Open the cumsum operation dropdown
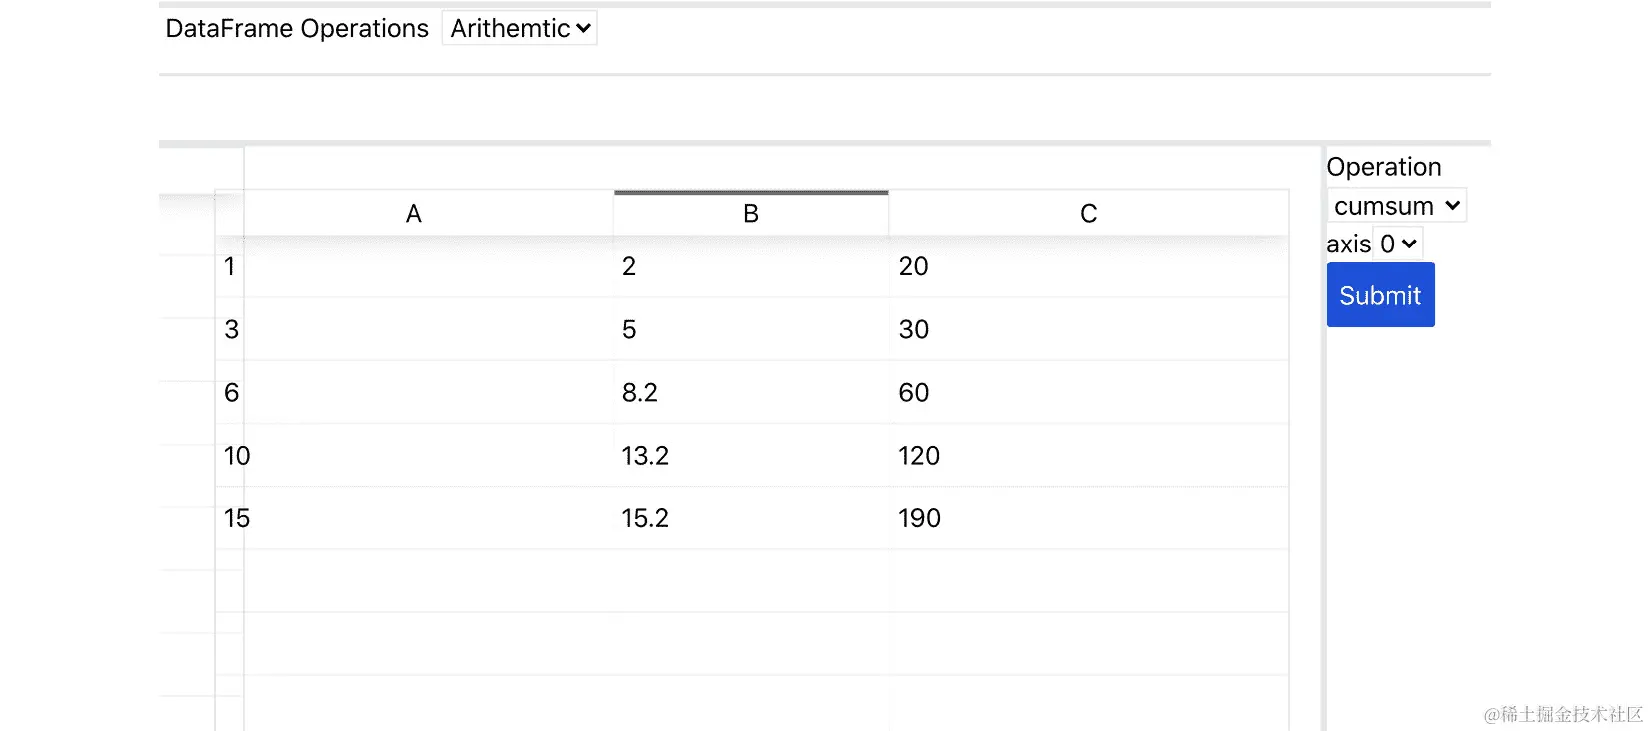Image resolution: width=1650 pixels, height=731 pixels. (x=1396, y=206)
